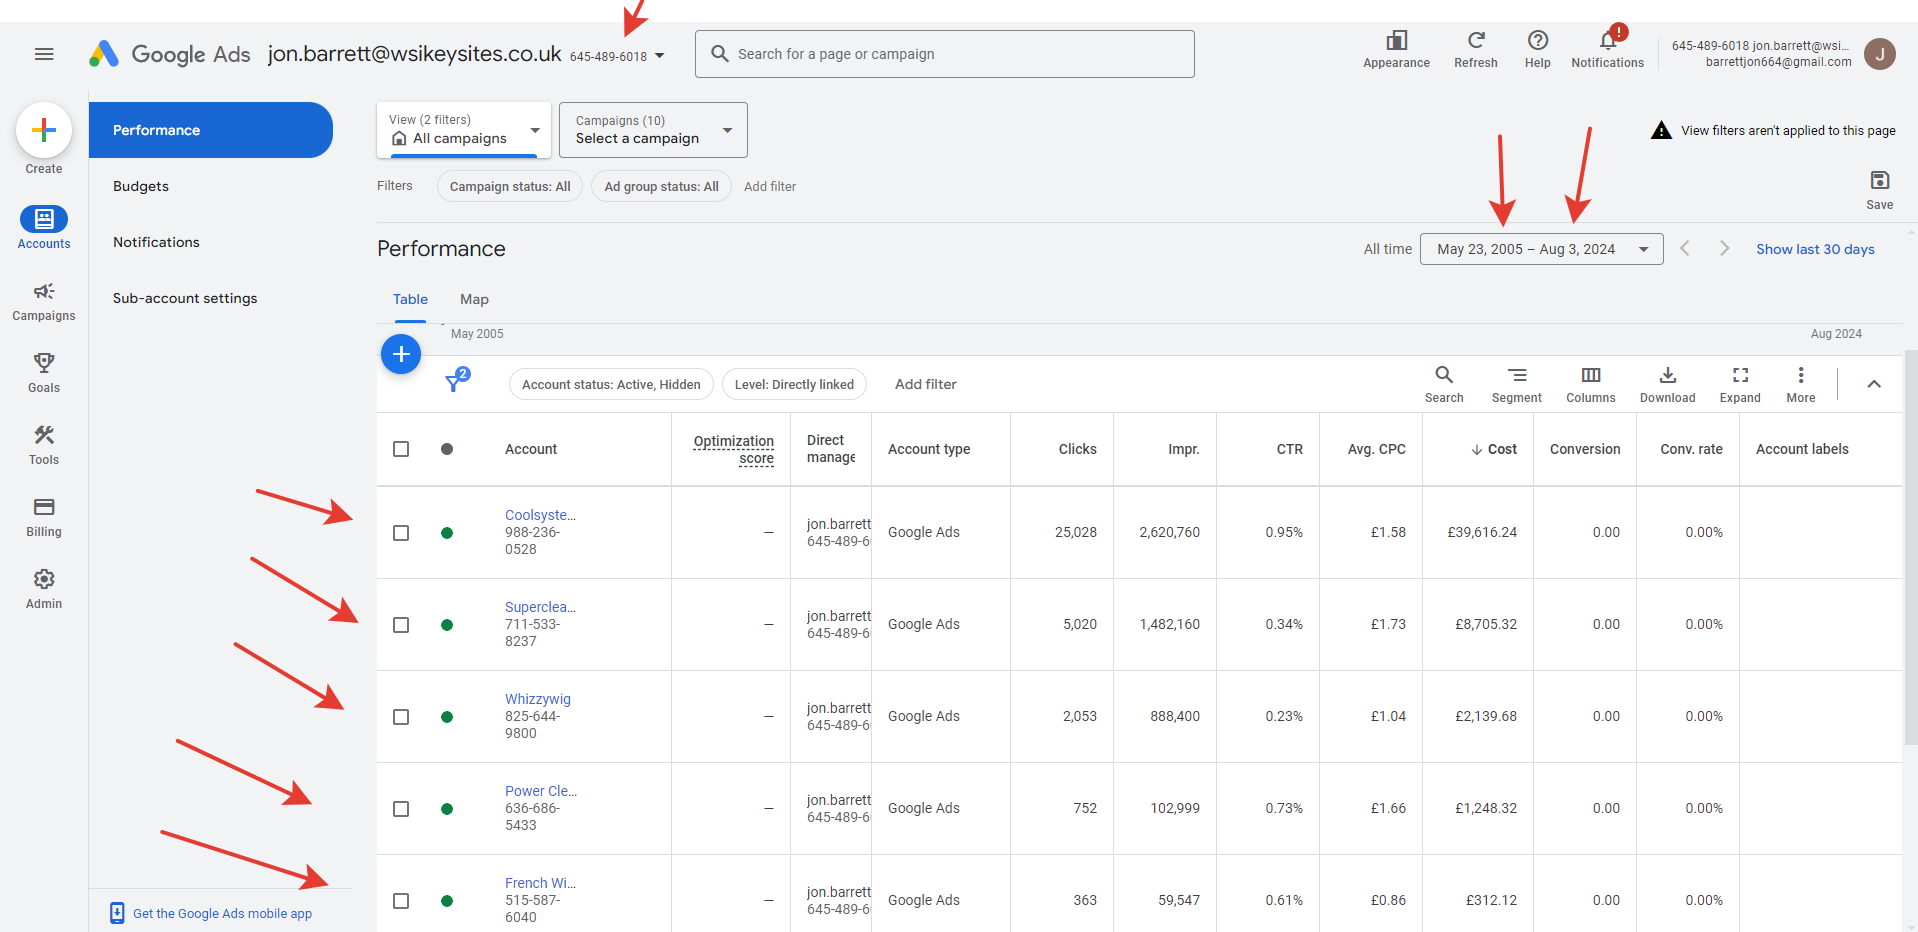Go to previous date range
This screenshot has height=932, width=1918.
click(x=1685, y=249)
